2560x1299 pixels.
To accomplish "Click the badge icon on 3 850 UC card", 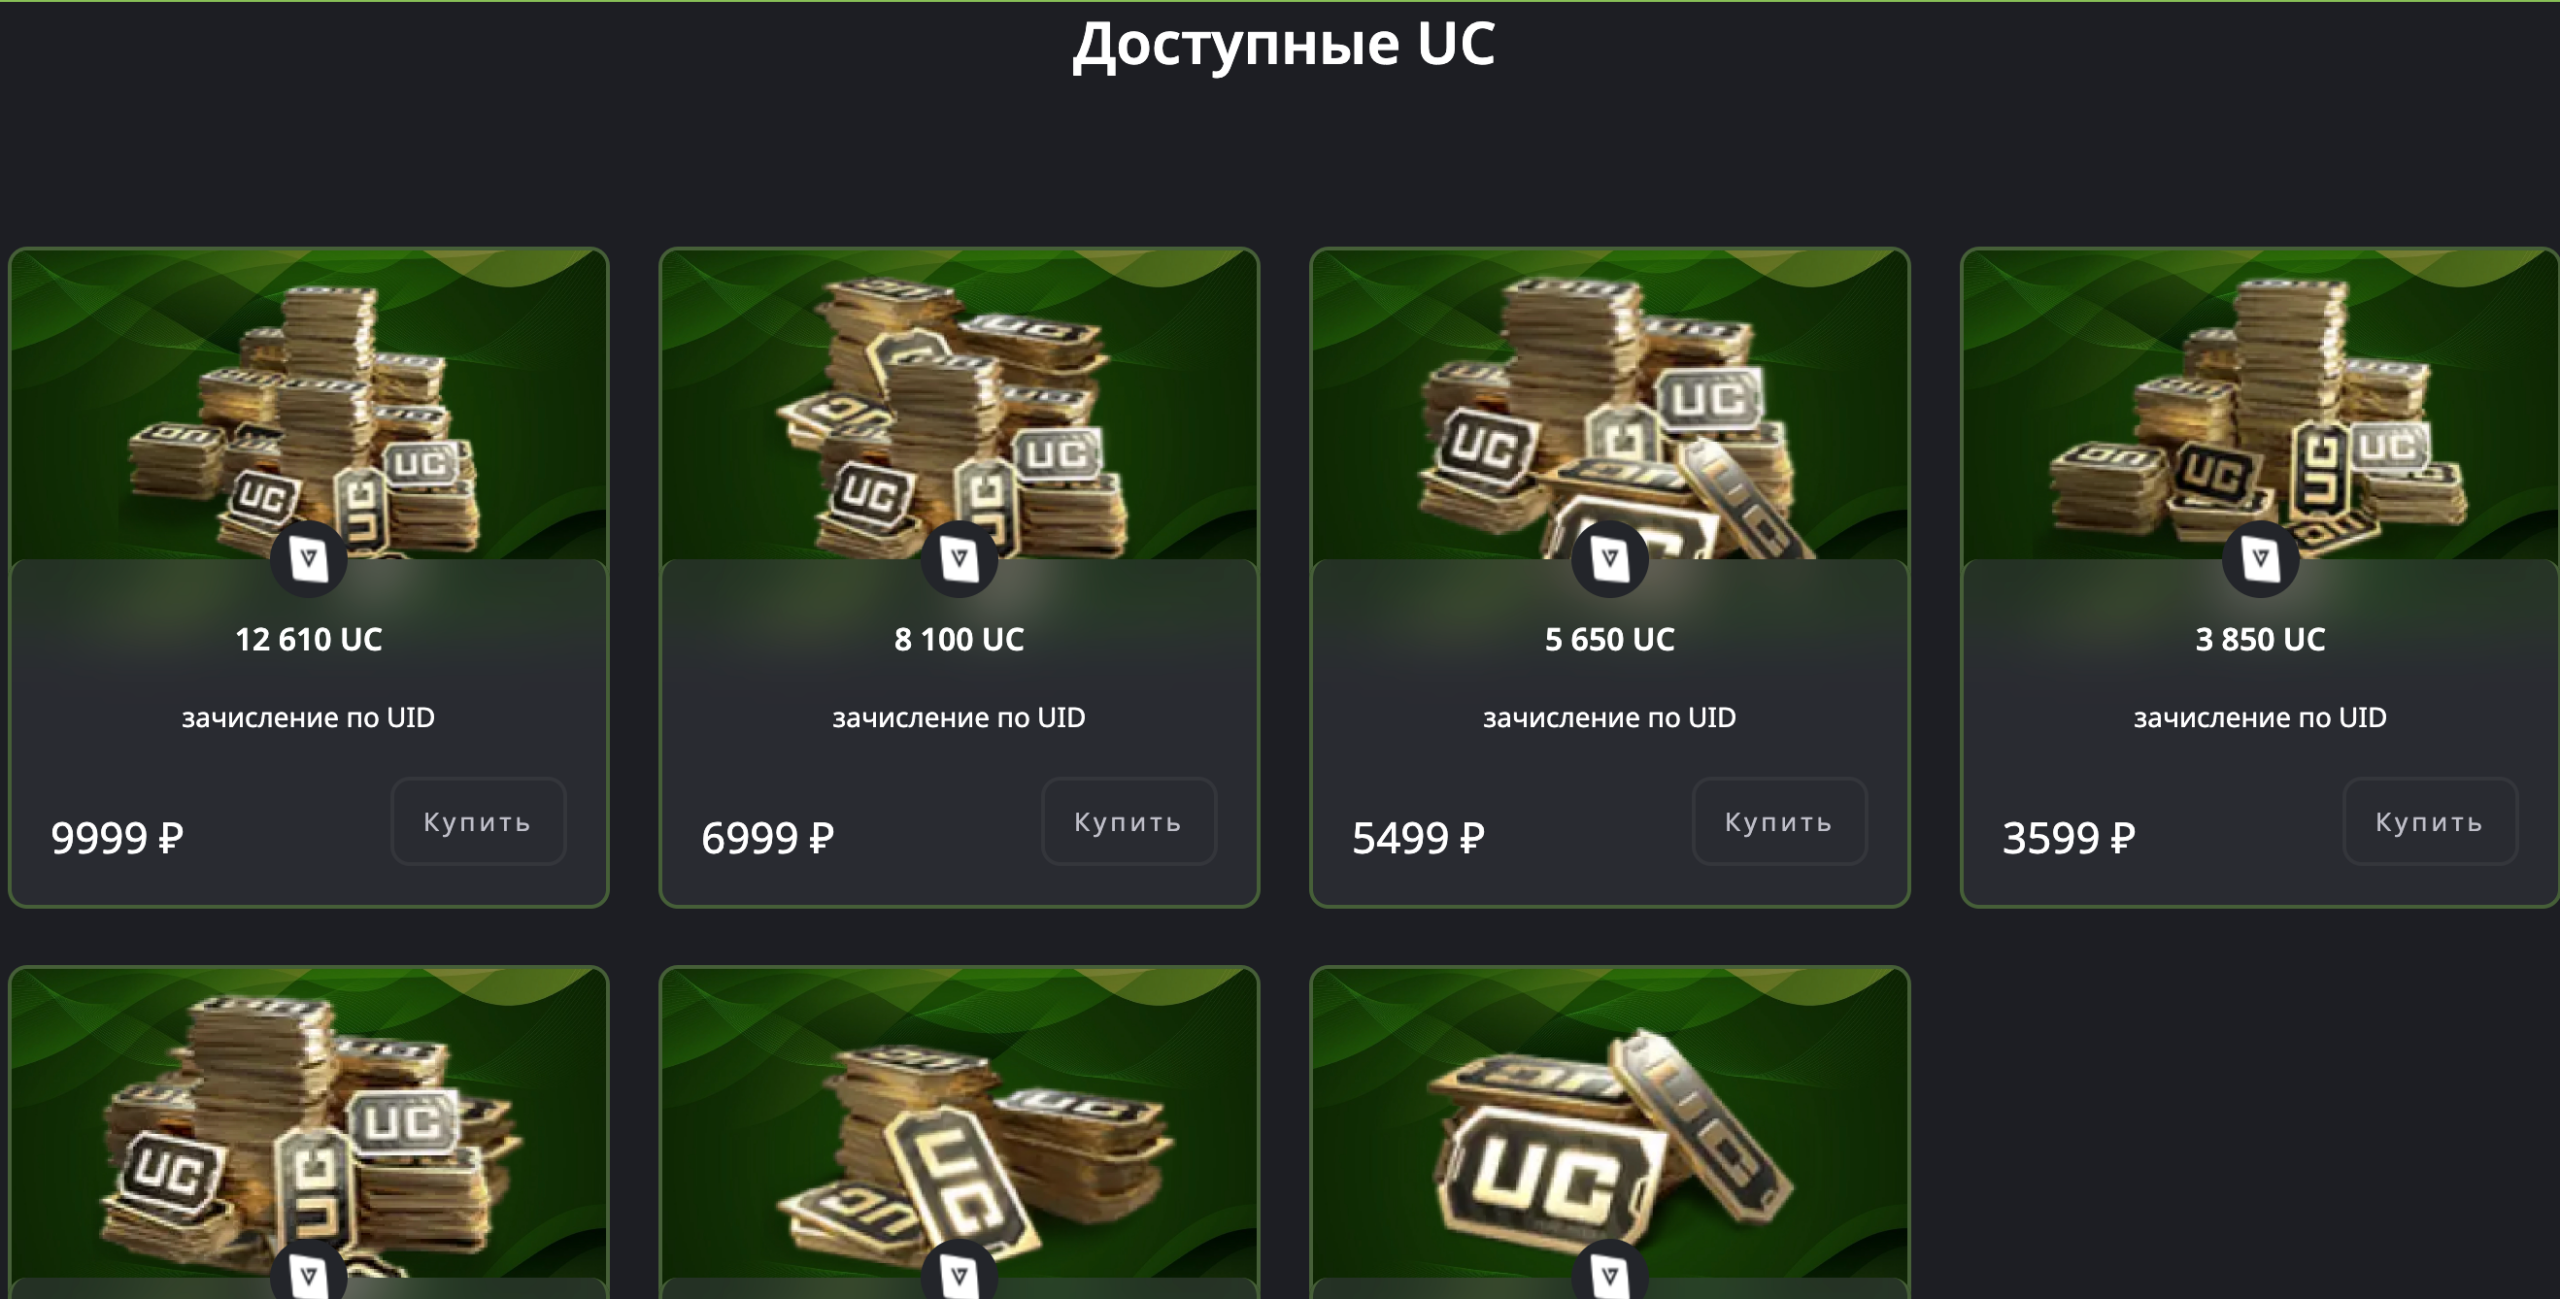I will pos(2260,558).
